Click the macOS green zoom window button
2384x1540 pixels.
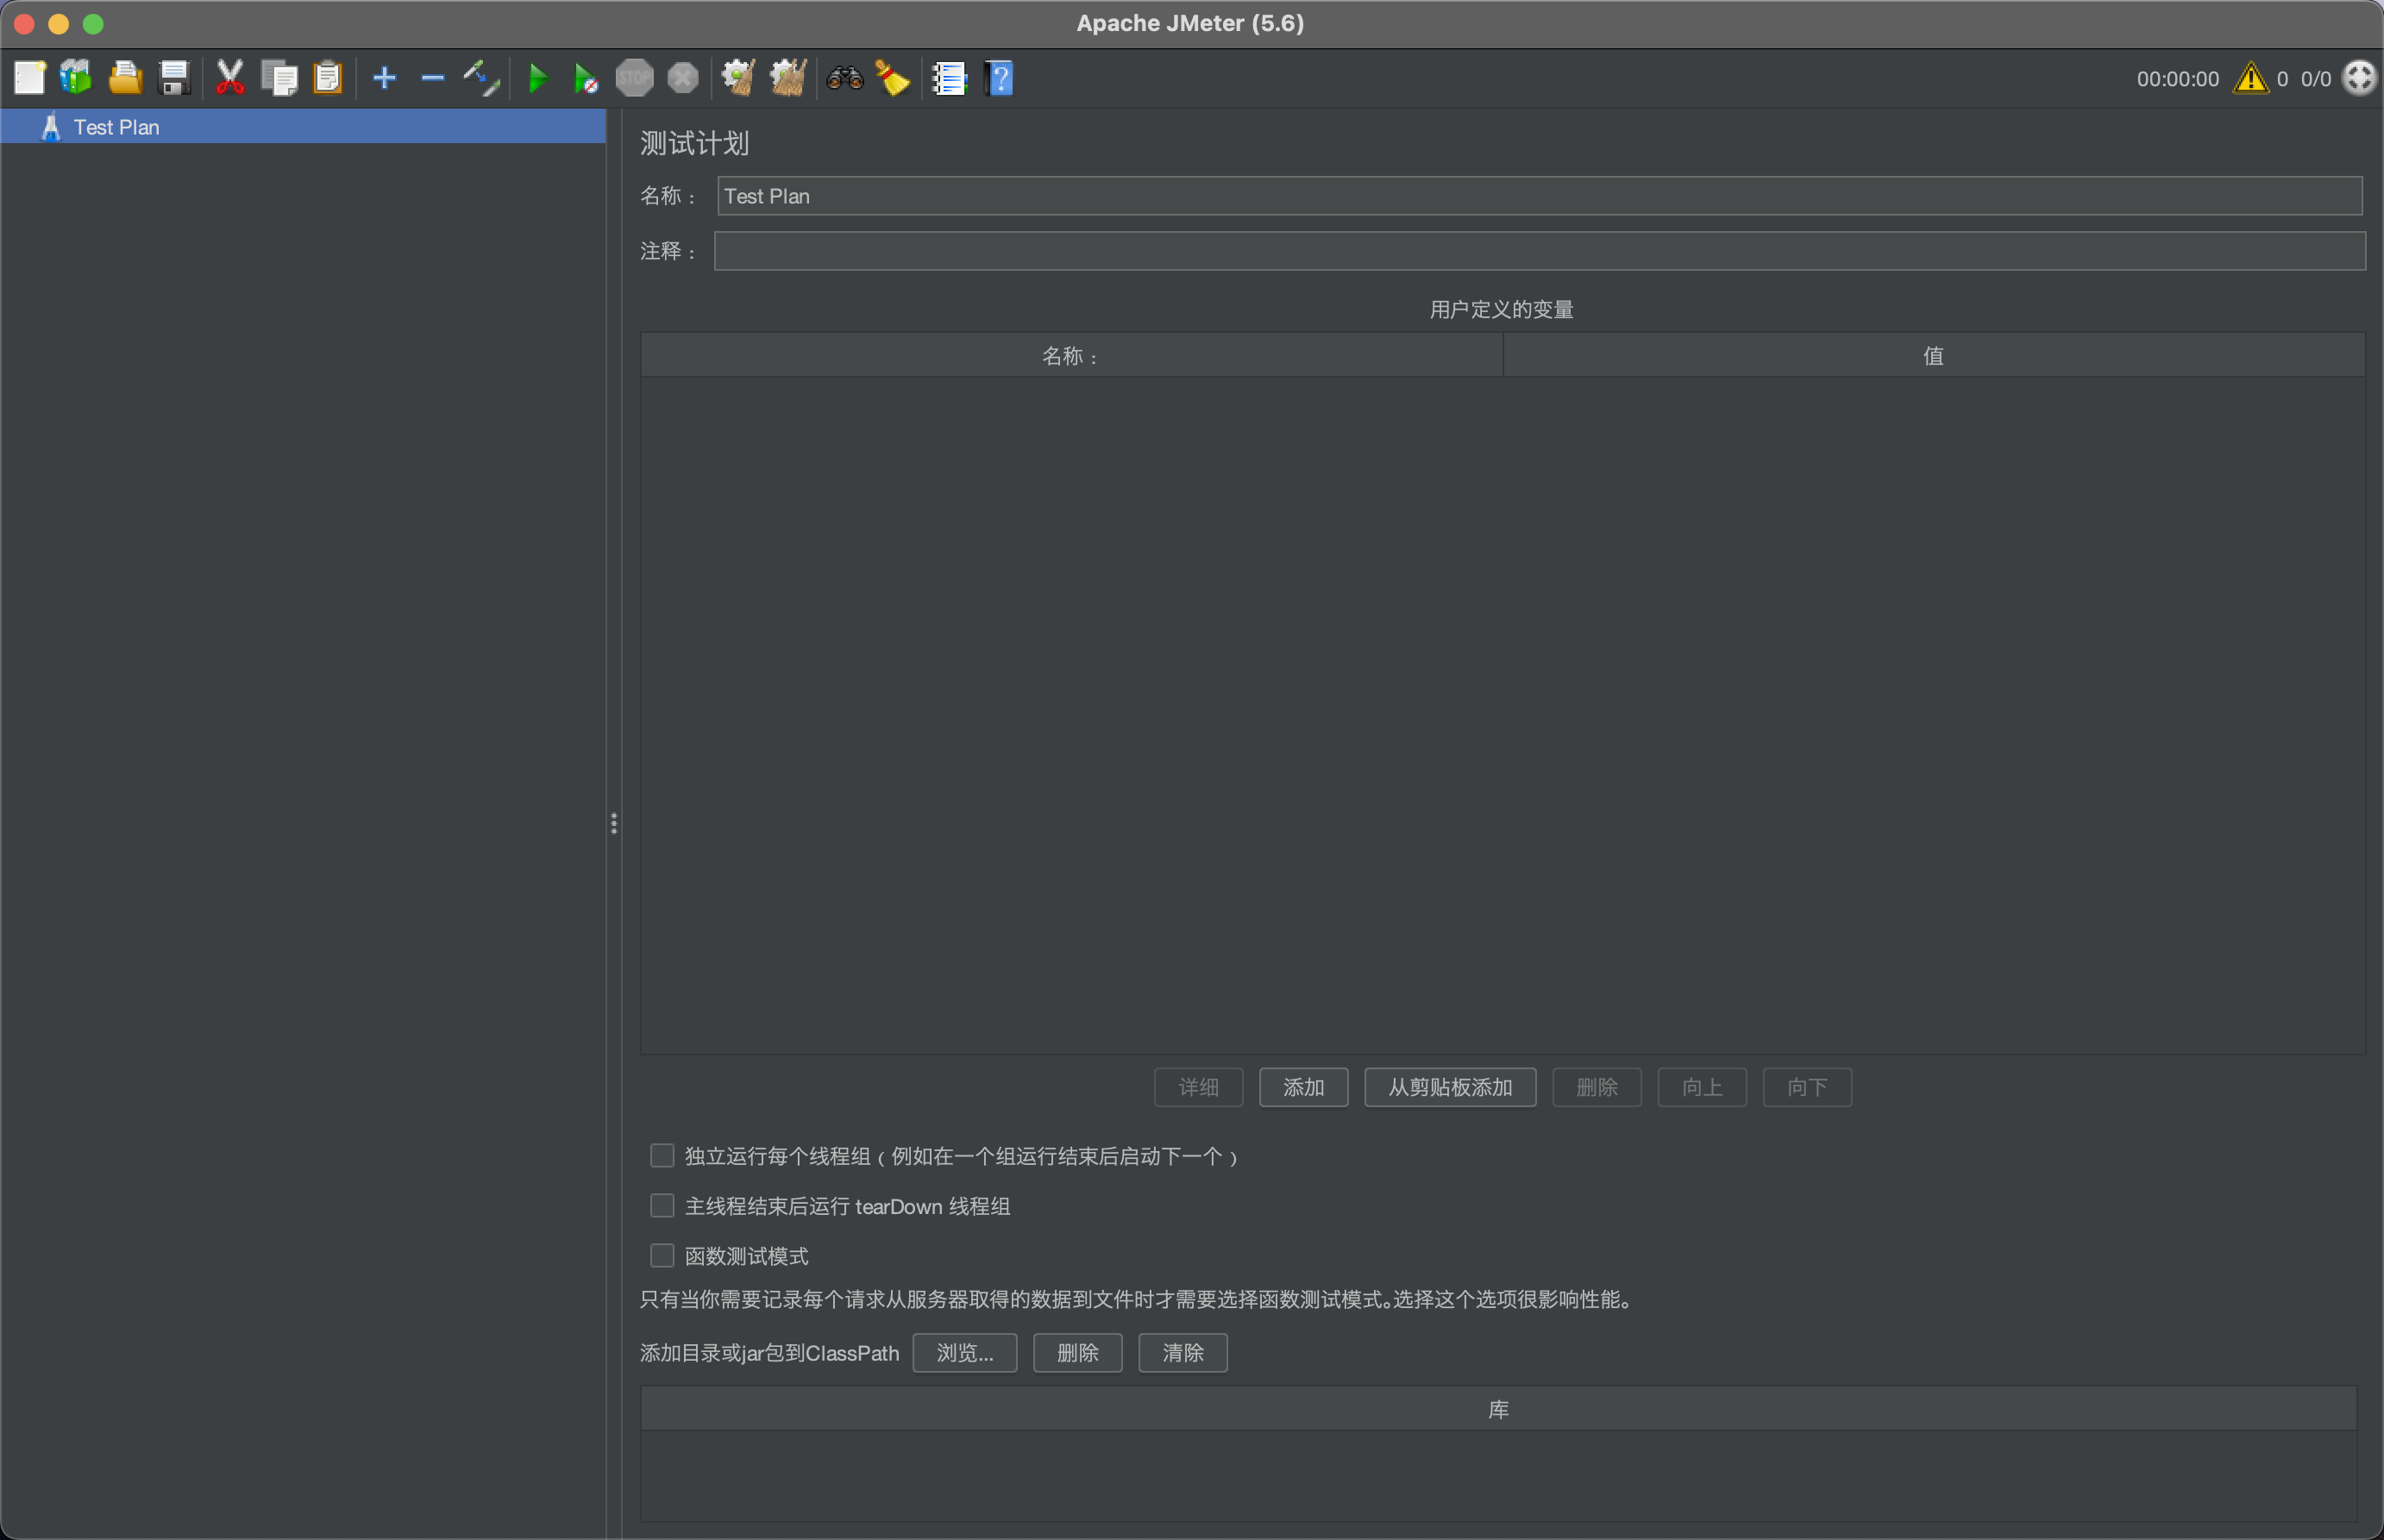(x=93, y=24)
